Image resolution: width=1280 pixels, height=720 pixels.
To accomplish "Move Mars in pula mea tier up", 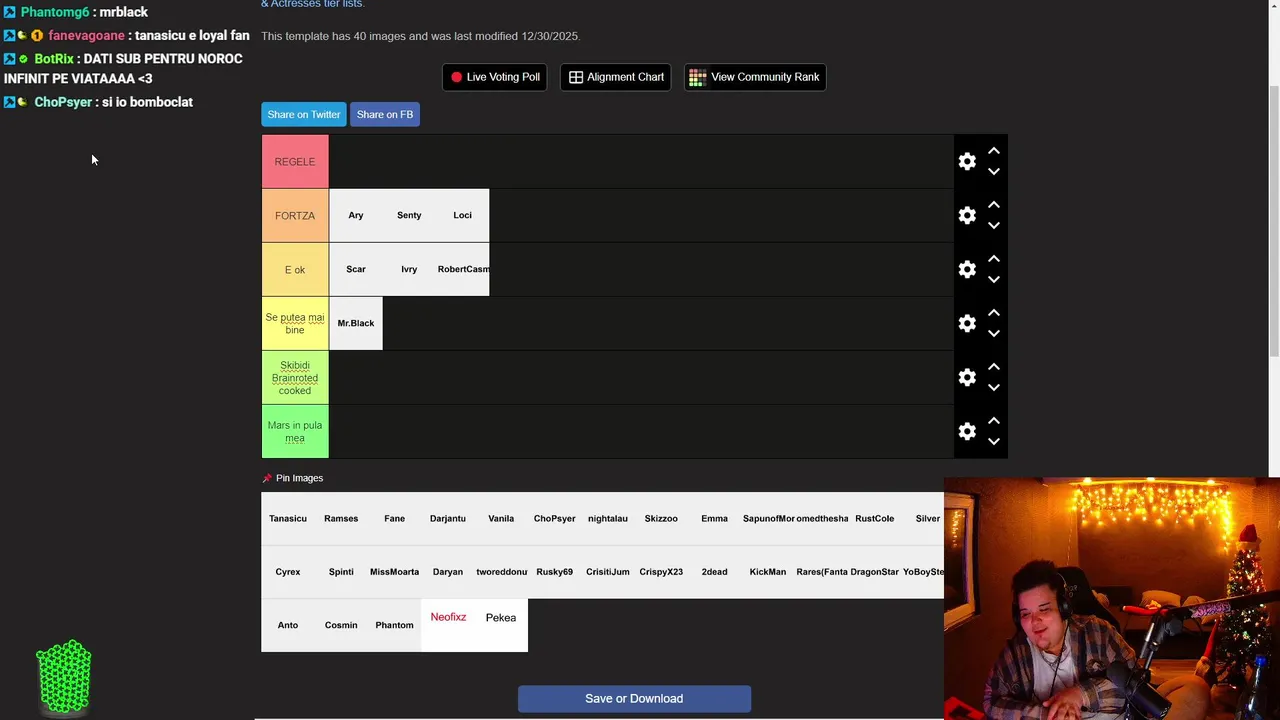I will click(994, 421).
